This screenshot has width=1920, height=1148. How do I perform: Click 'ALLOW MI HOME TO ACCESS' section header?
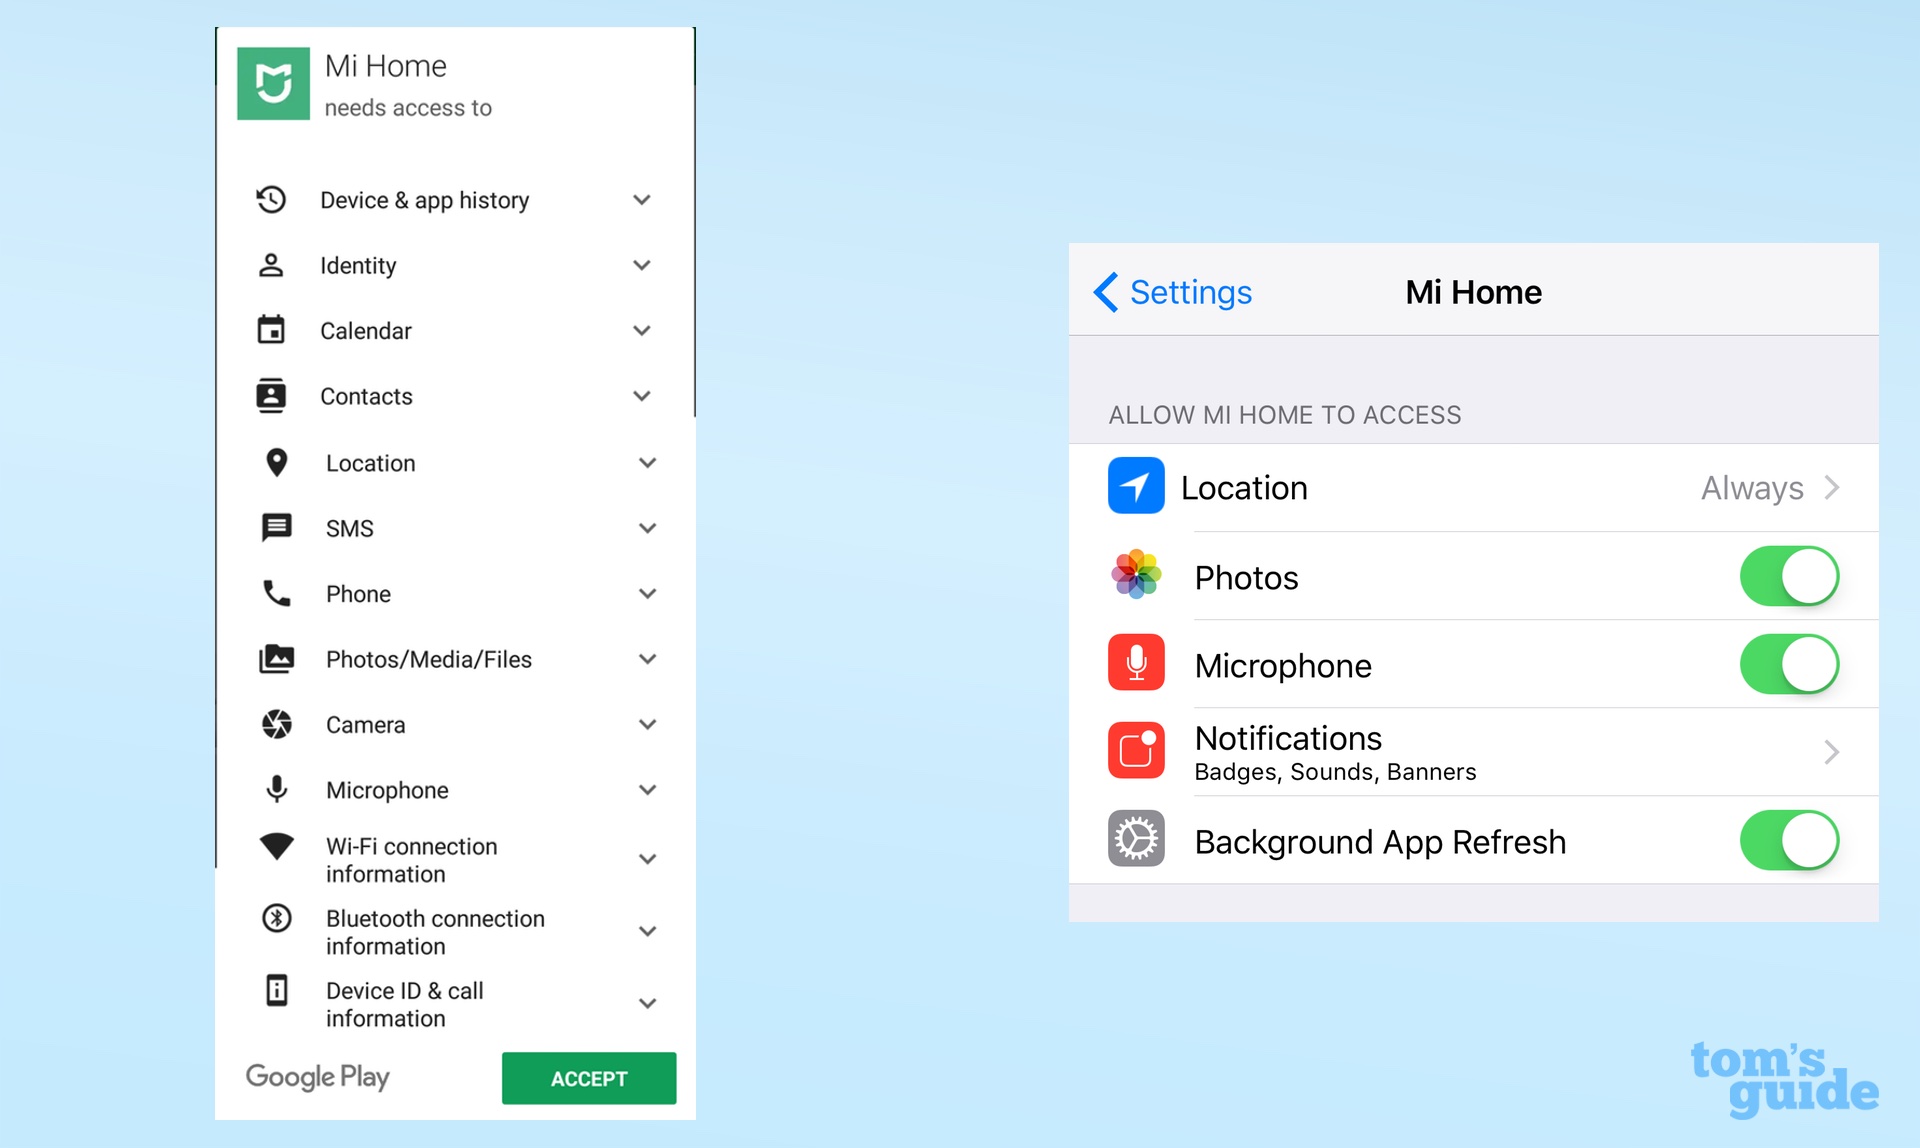pos(1285,415)
